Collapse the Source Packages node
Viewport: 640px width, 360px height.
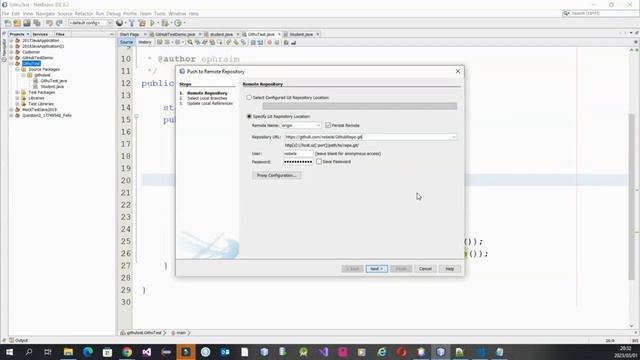(18, 69)
